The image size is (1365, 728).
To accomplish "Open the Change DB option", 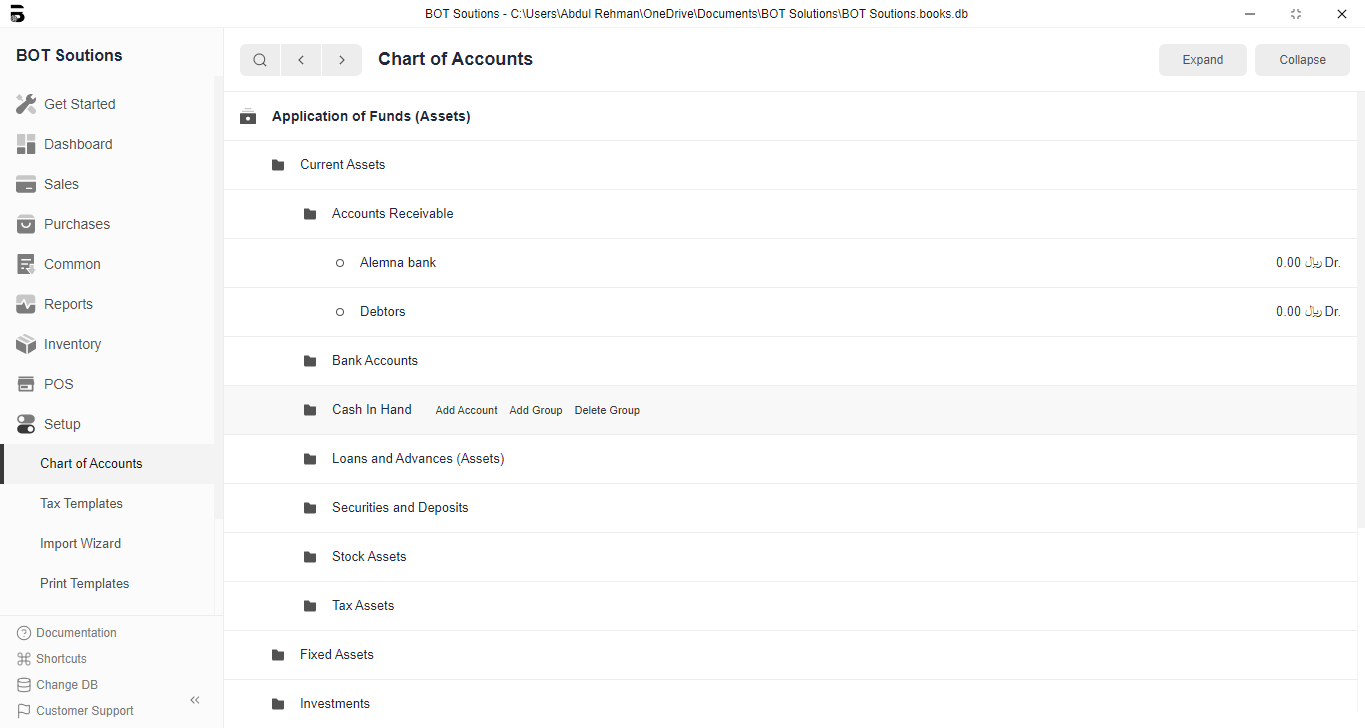I will pos(66,685).
